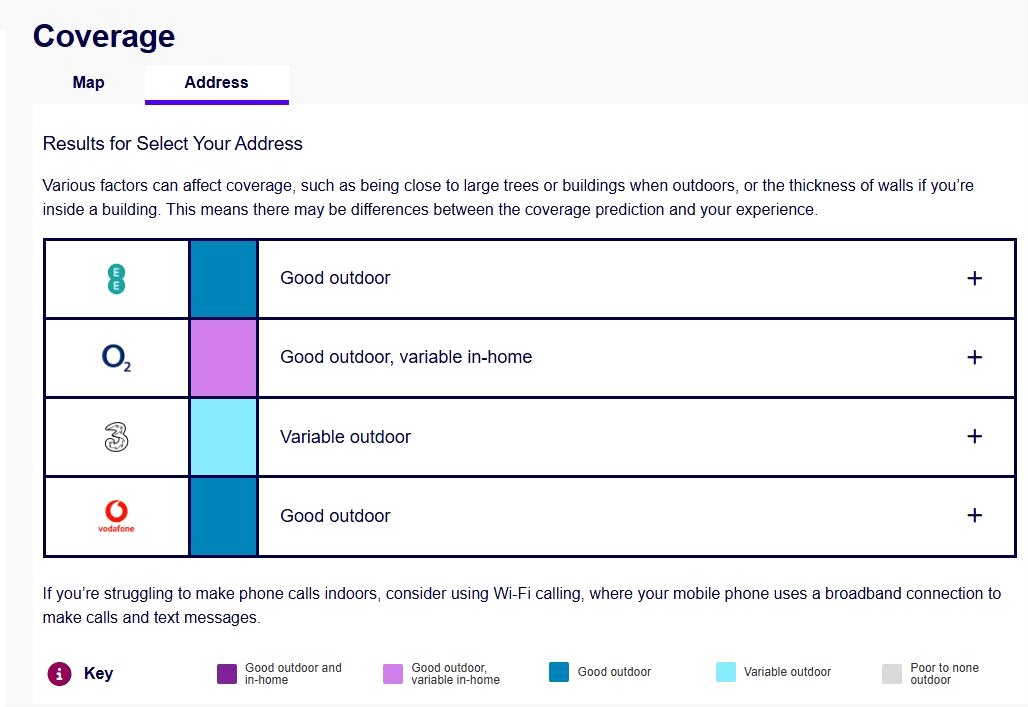Click the EE network logo
Screen dimensions: 1028x707
point(117,279)
